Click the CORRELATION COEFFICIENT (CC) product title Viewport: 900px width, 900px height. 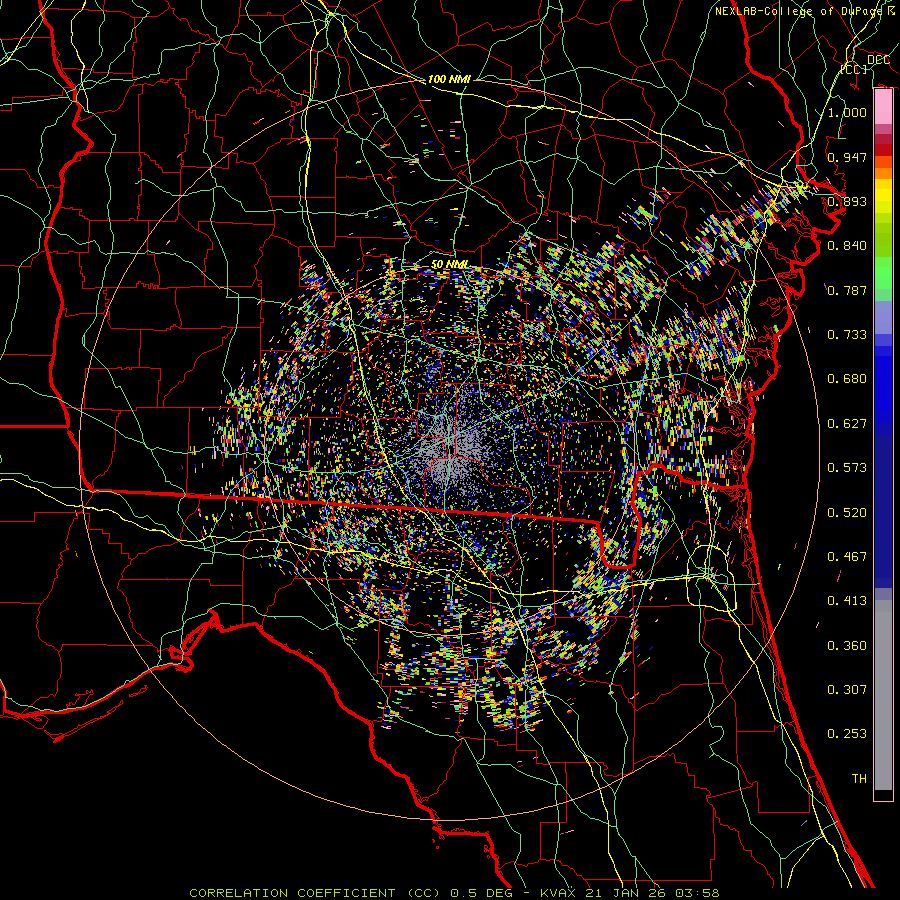tap(315, 893)
